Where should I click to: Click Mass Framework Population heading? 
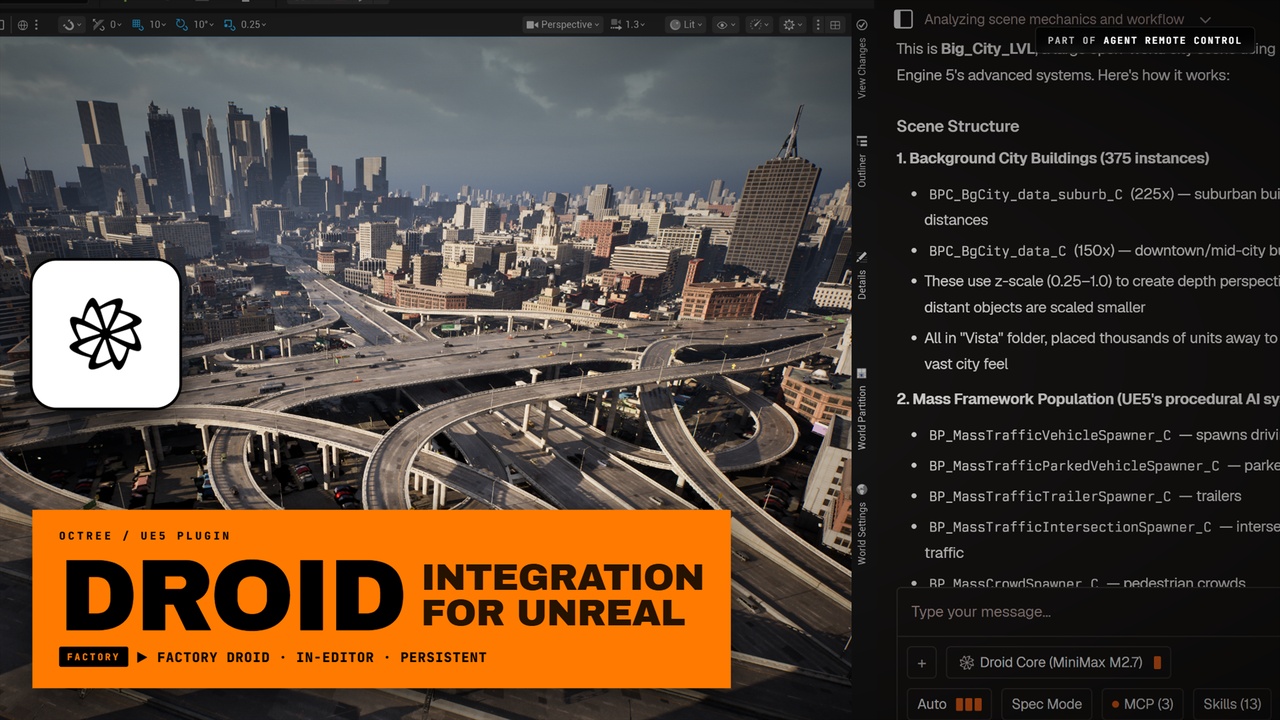(x=1088, y=399)
